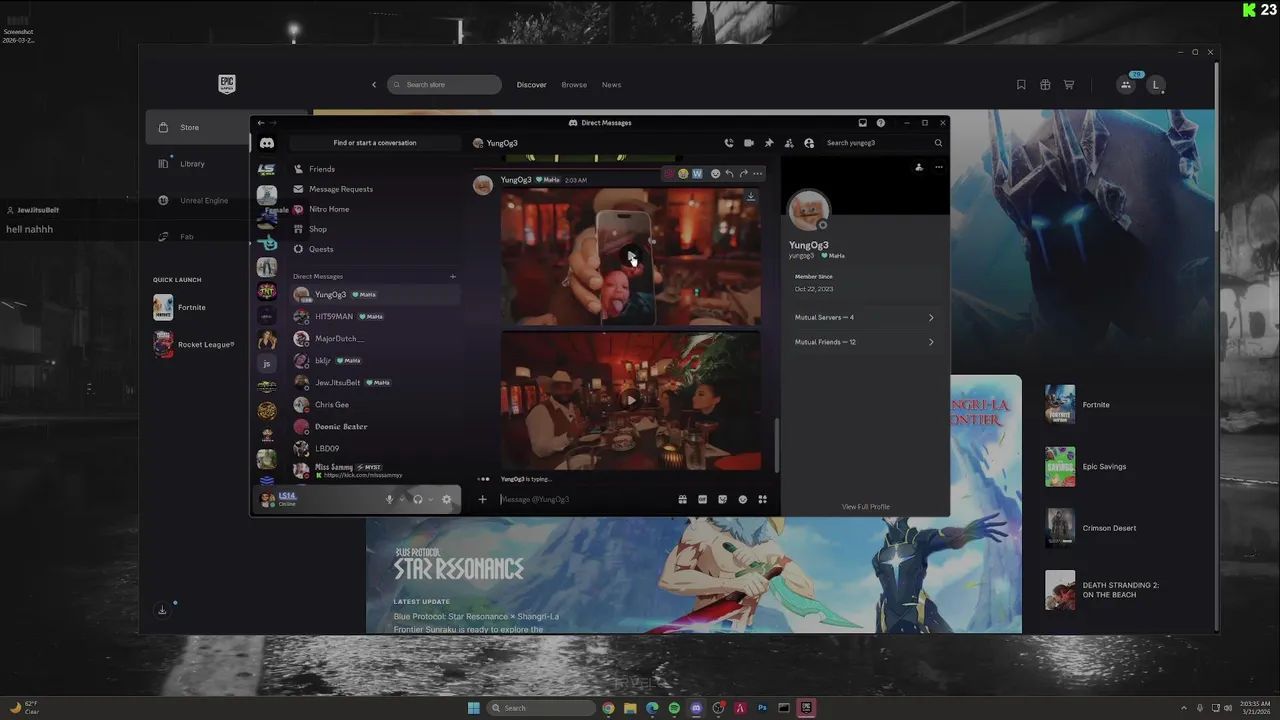Open Browse tab in Epic Games
1280x720 pixels.
tap(574, 85)
